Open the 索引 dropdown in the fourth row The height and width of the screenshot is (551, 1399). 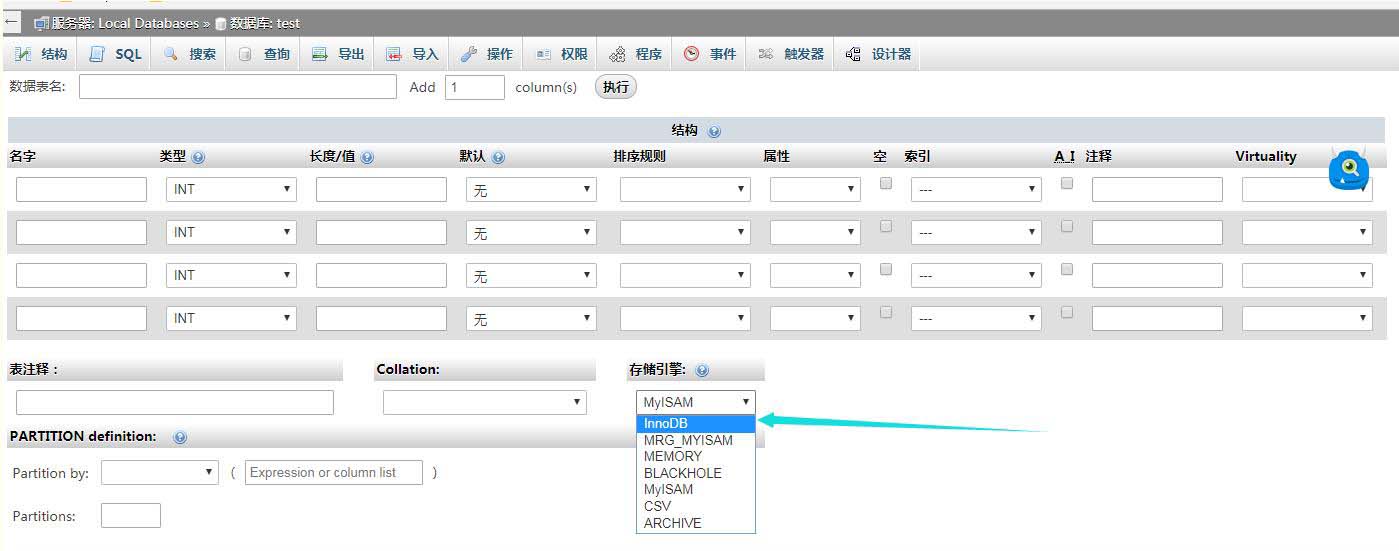tap(976, 319)
